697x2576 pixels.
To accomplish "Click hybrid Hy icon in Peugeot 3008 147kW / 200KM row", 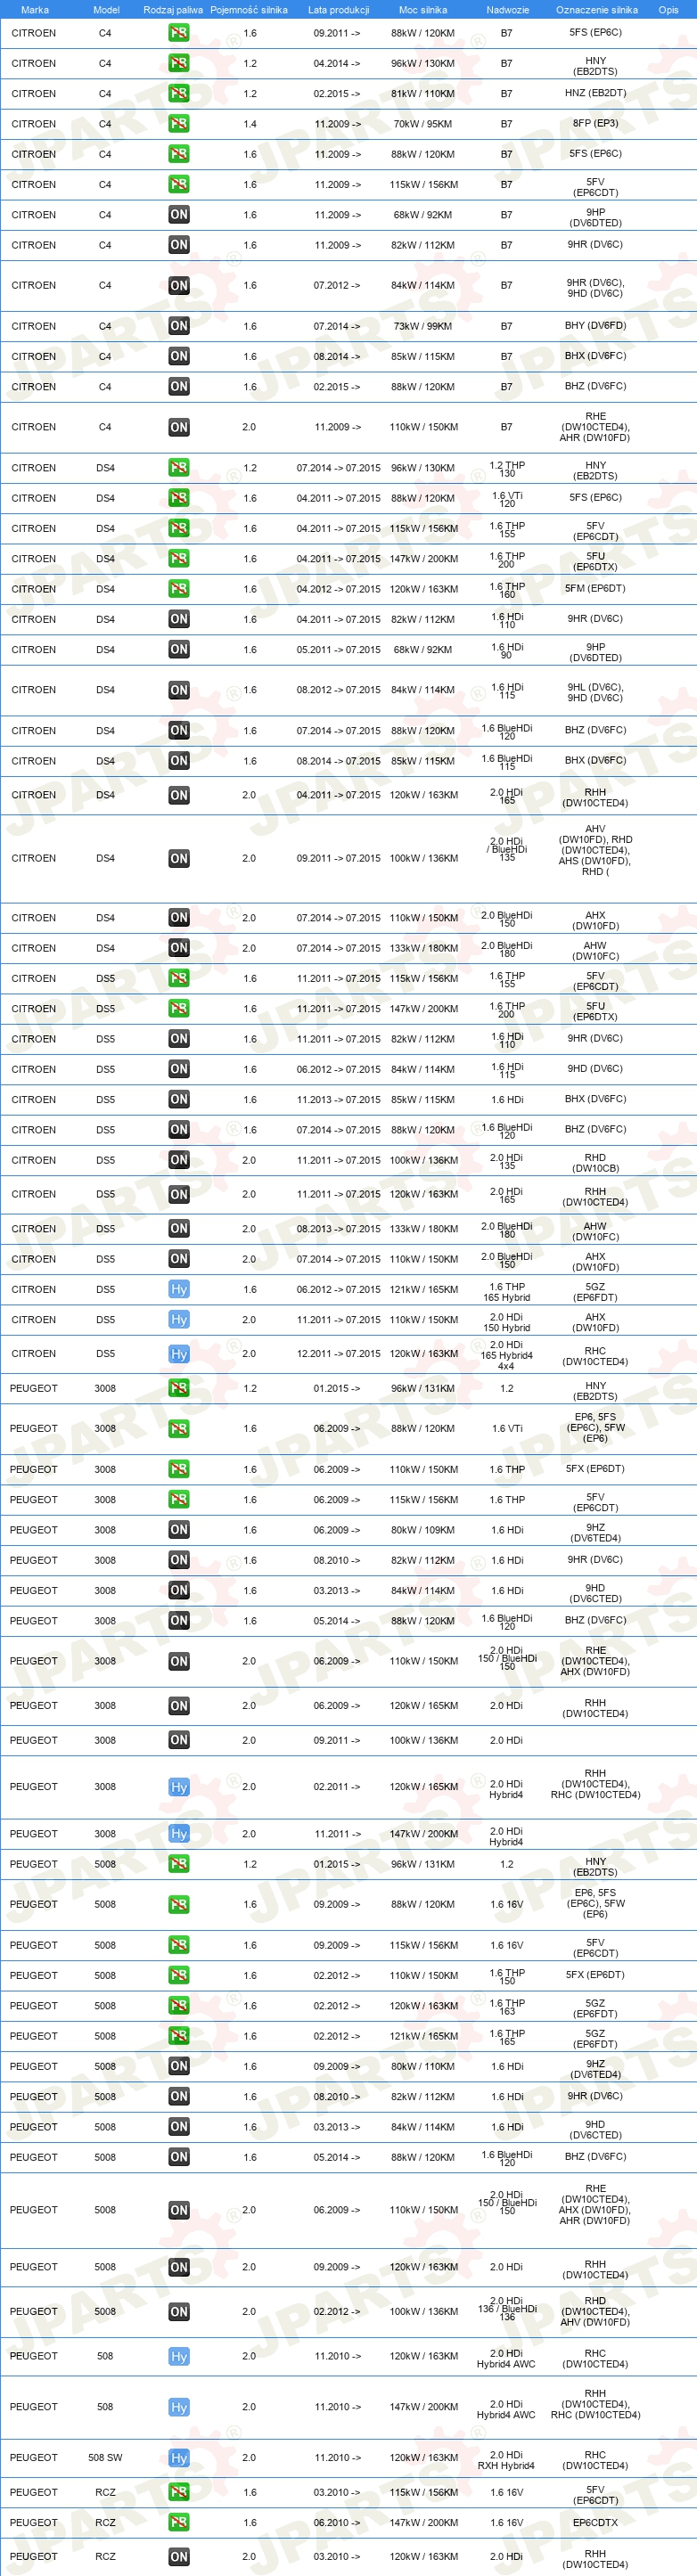I will [x=179, y=1834].
